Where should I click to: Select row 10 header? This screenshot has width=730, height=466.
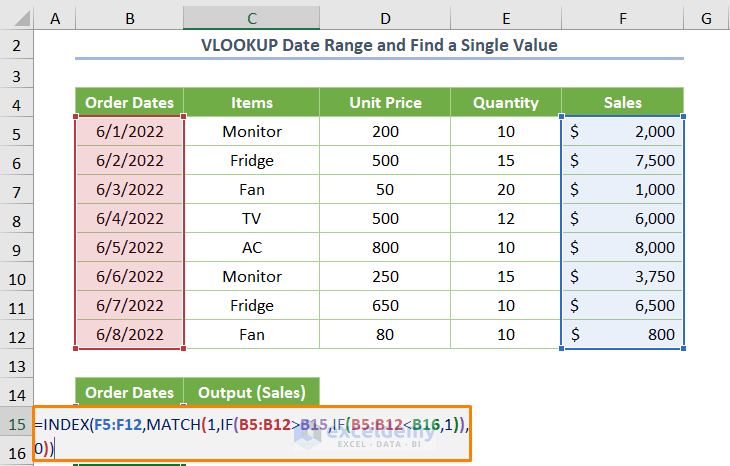point(17,277)
